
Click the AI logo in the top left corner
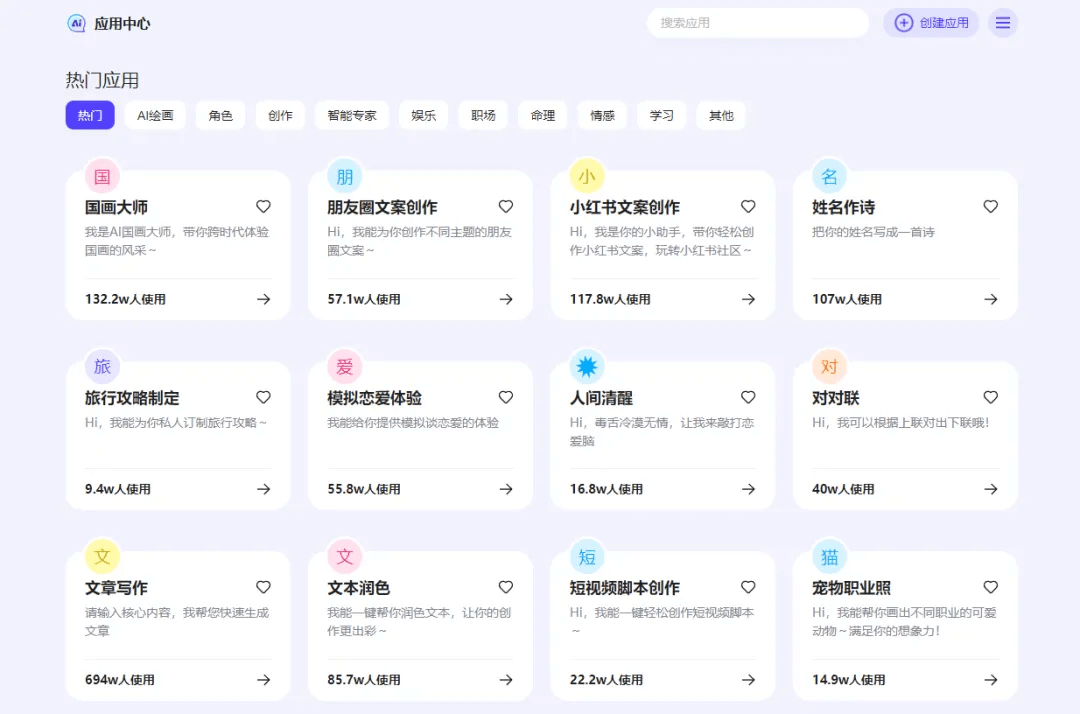[x=77, y=22]
